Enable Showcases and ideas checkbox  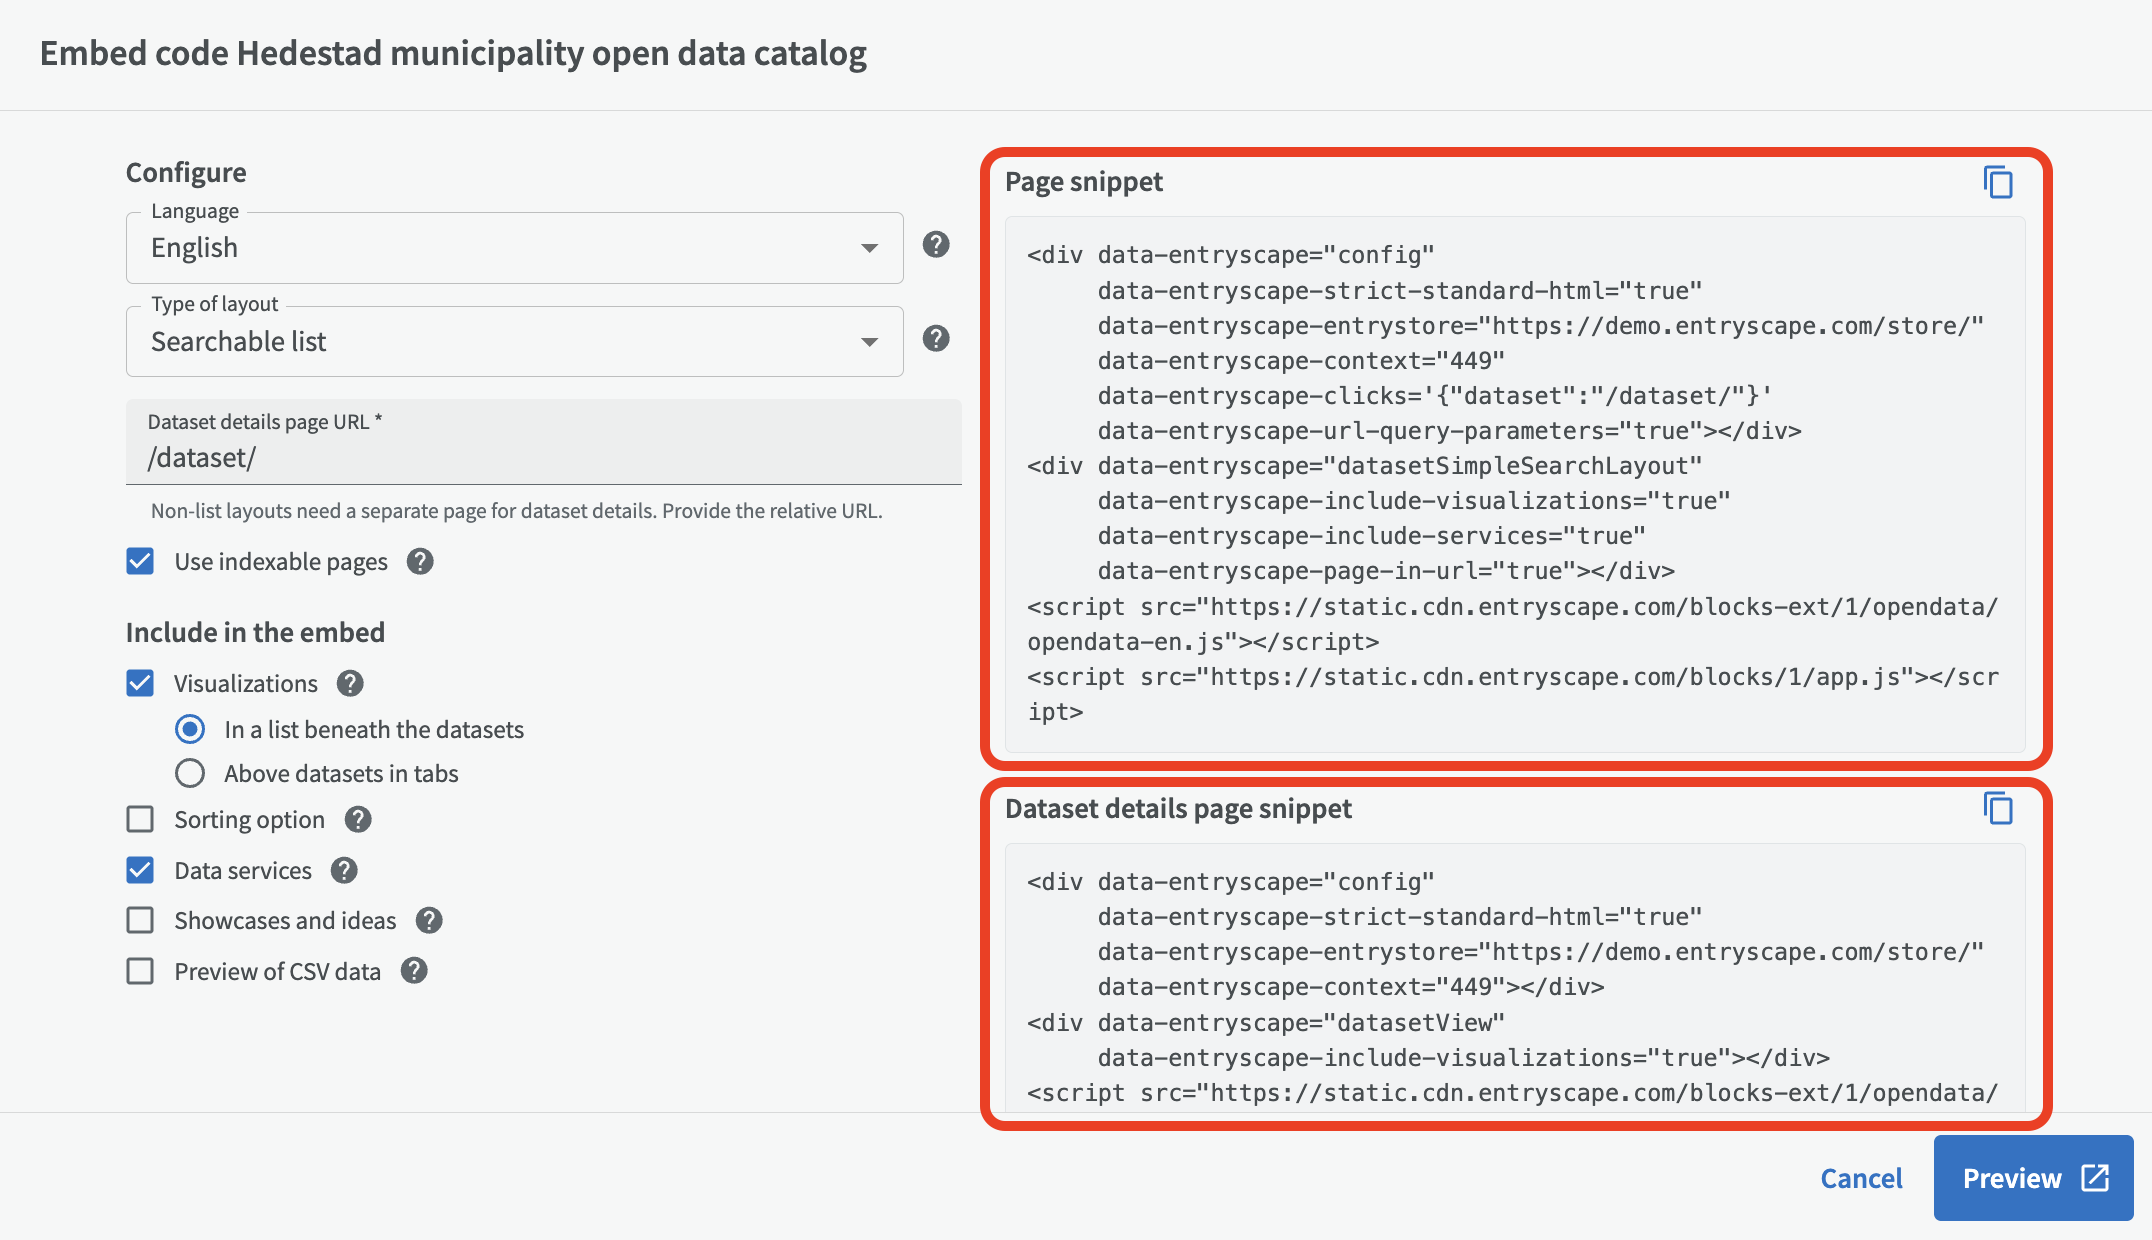point(140,921)
